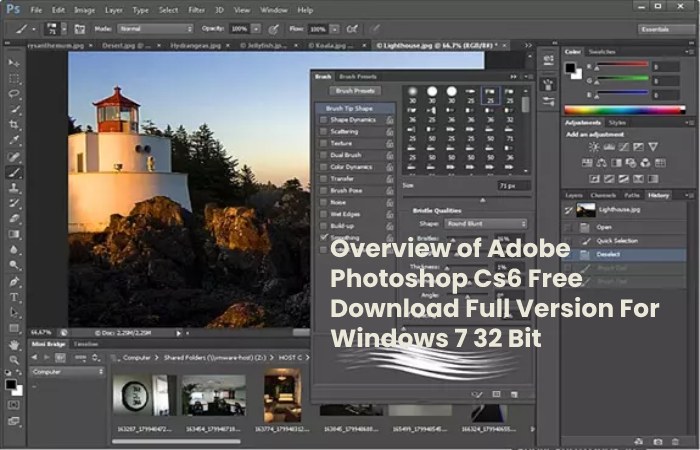This screenshot has width=700, height=450.
Task: Select the Rectangular Marquee tool
Action: click(14, 79)
